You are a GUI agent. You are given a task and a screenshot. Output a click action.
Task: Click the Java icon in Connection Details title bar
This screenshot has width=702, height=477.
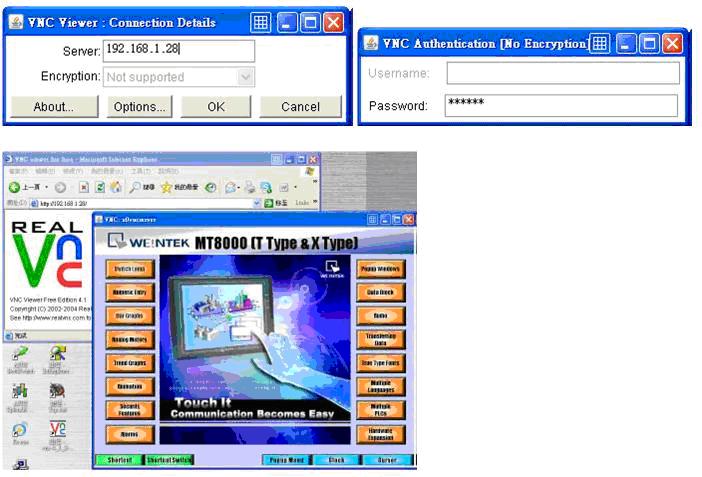click(x=16, y=22)
